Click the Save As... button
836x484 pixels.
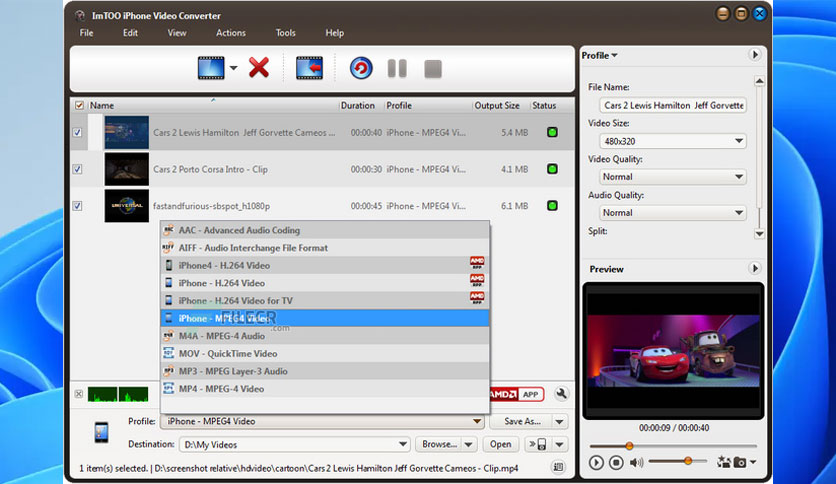point(522,421)
